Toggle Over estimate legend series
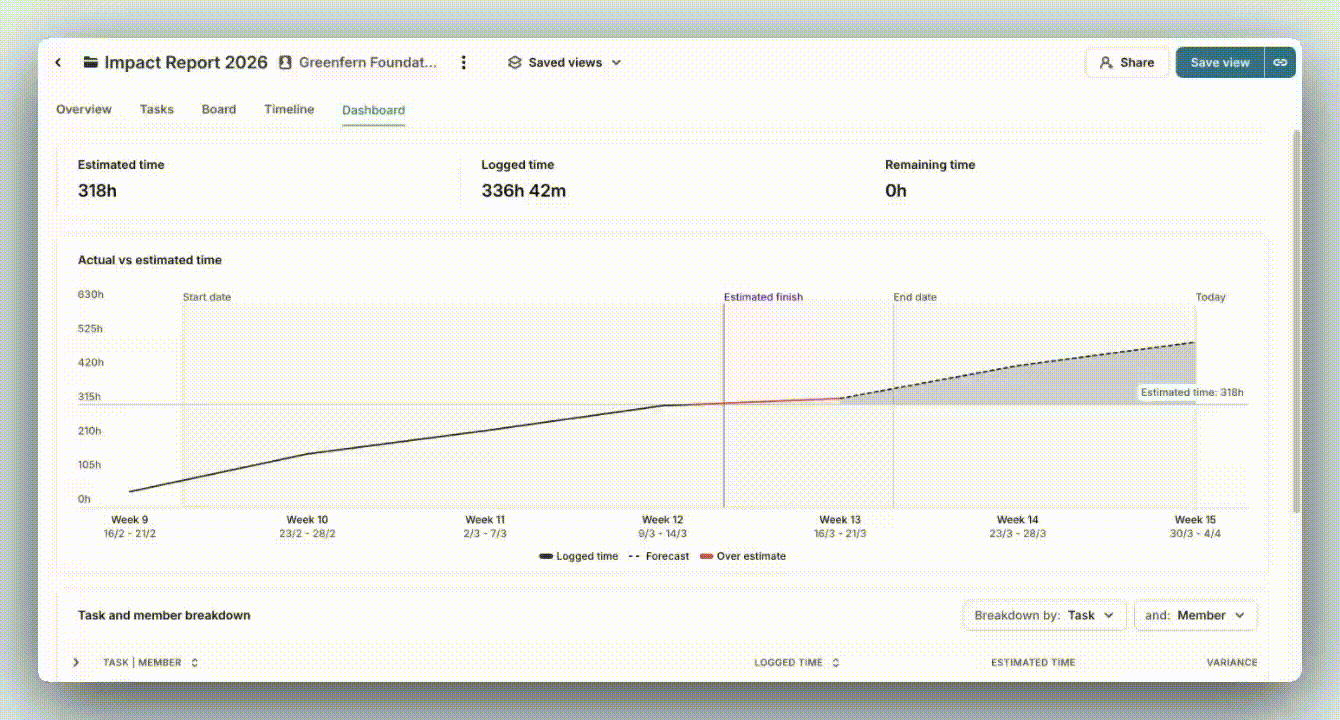Viewport: 1340px width, 720px height. click(743, 556)
